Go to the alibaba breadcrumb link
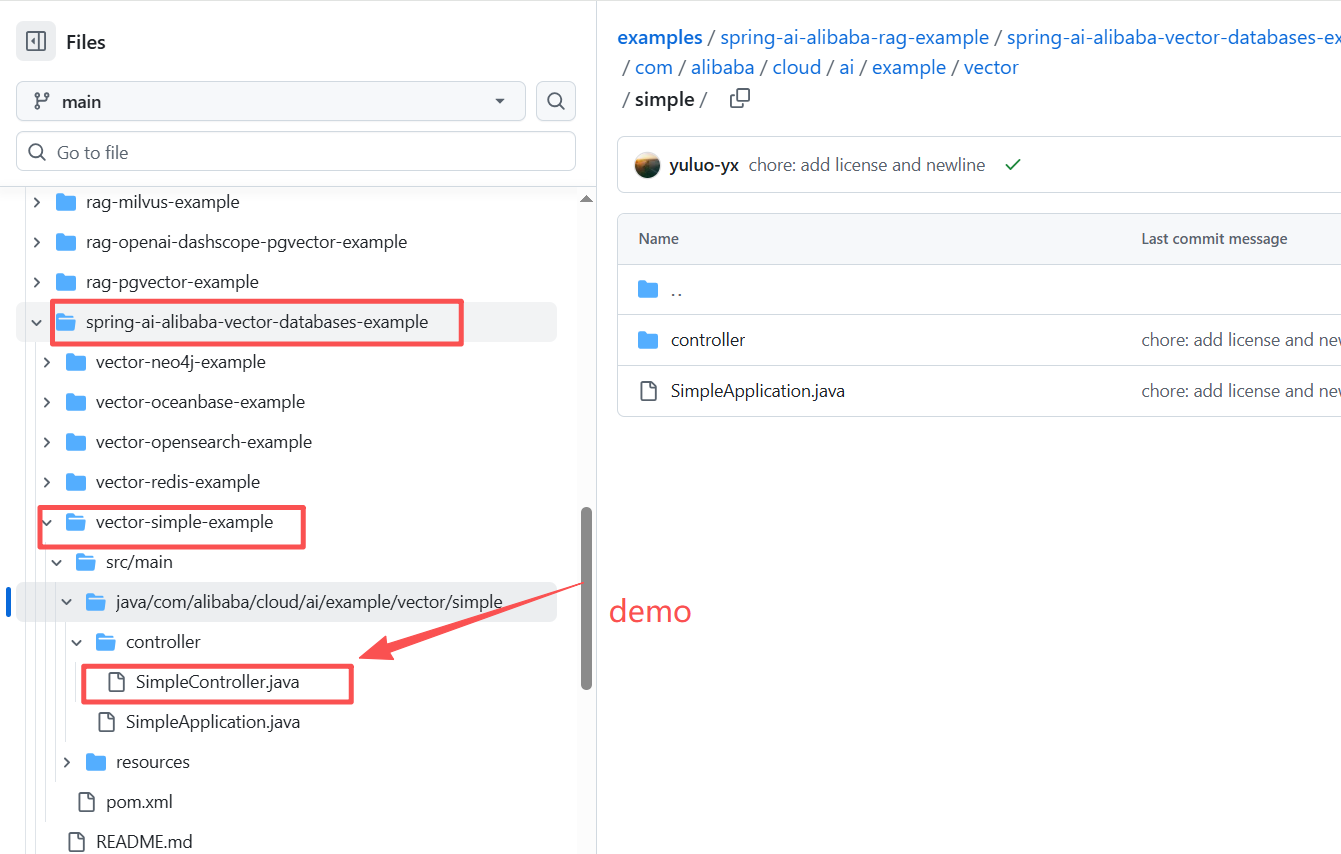Screen dimensions: 1341x854 click(722, 67)
